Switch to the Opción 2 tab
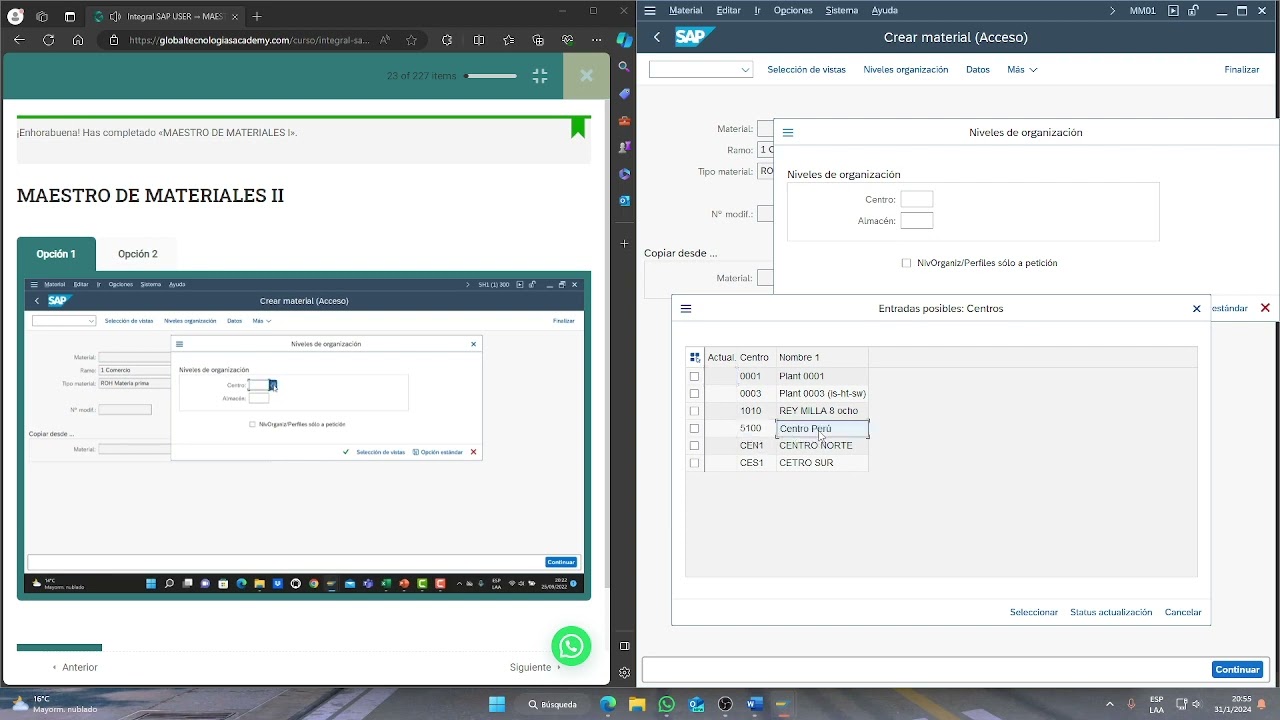Viewport: 1280px width, 720px height. click(138, 254)
